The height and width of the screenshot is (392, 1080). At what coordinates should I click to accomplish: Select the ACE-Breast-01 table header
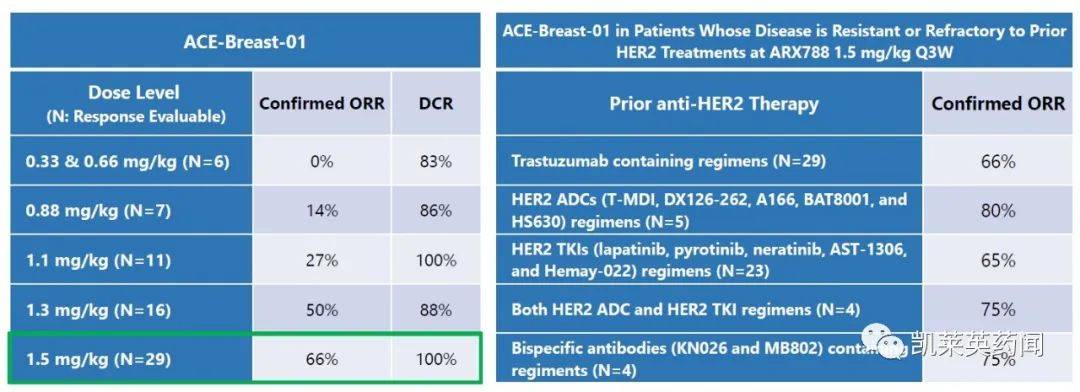click(x=245, y=41)
